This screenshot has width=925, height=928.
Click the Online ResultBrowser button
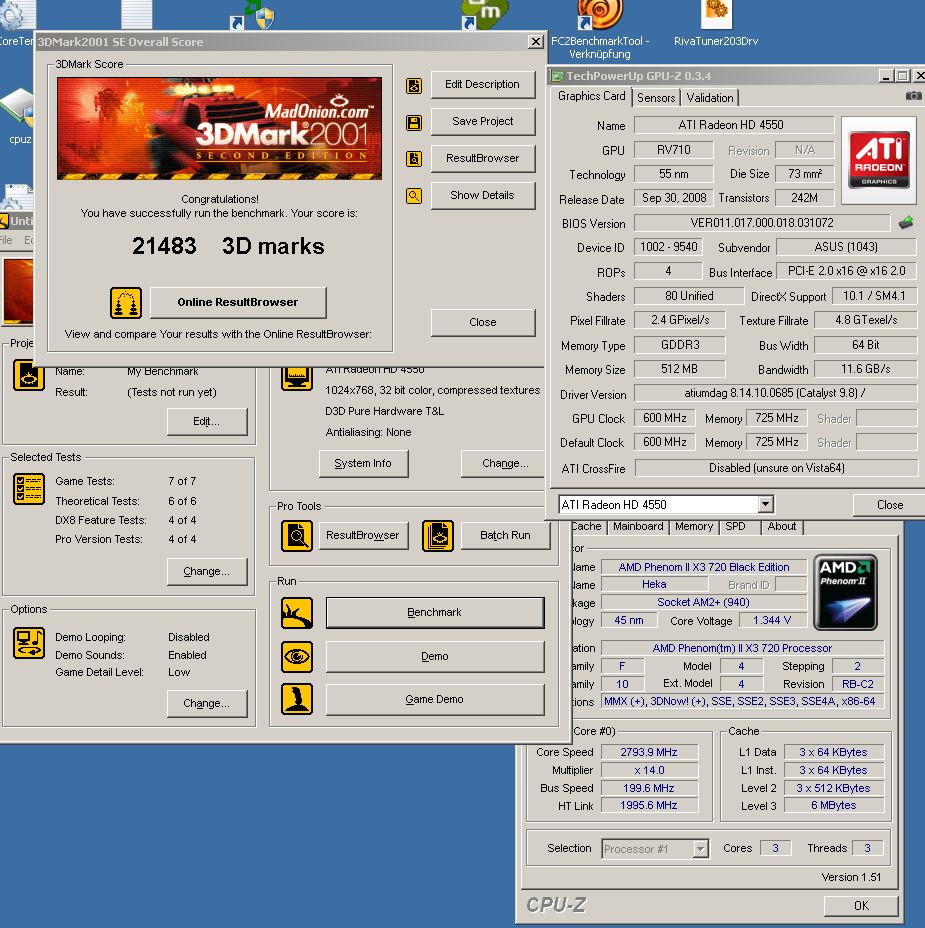(x=238, y=302)
